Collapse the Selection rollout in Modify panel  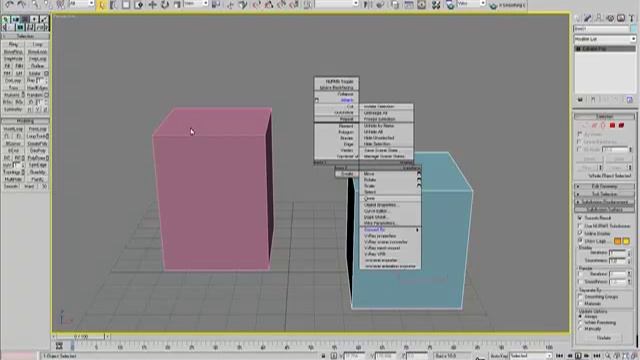[x=605, y=116]
